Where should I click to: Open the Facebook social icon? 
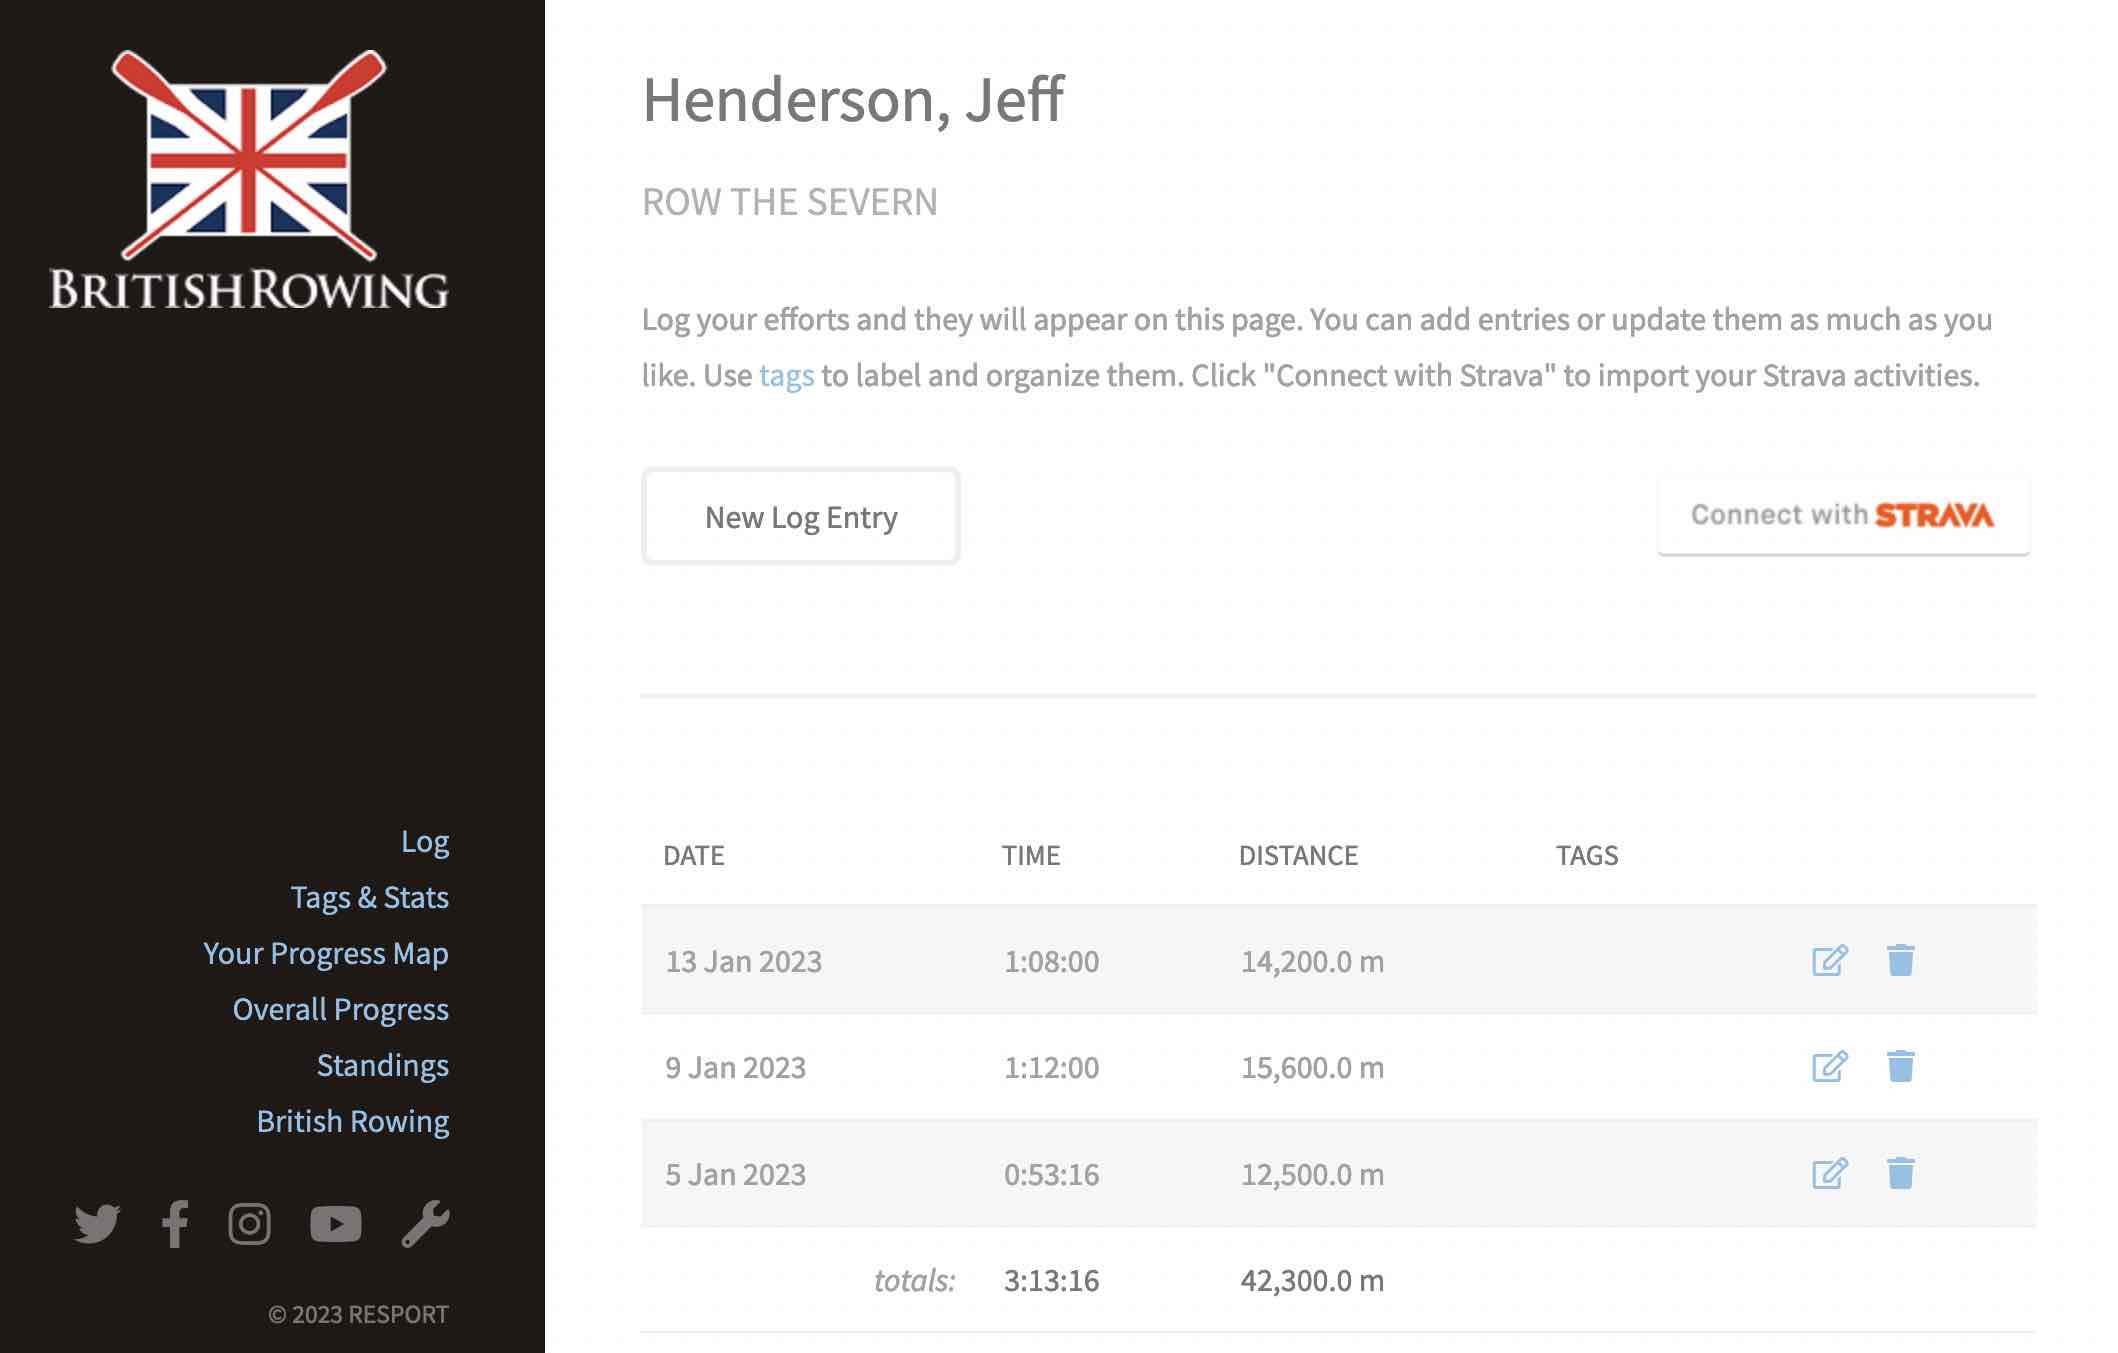coord(175,1224)
